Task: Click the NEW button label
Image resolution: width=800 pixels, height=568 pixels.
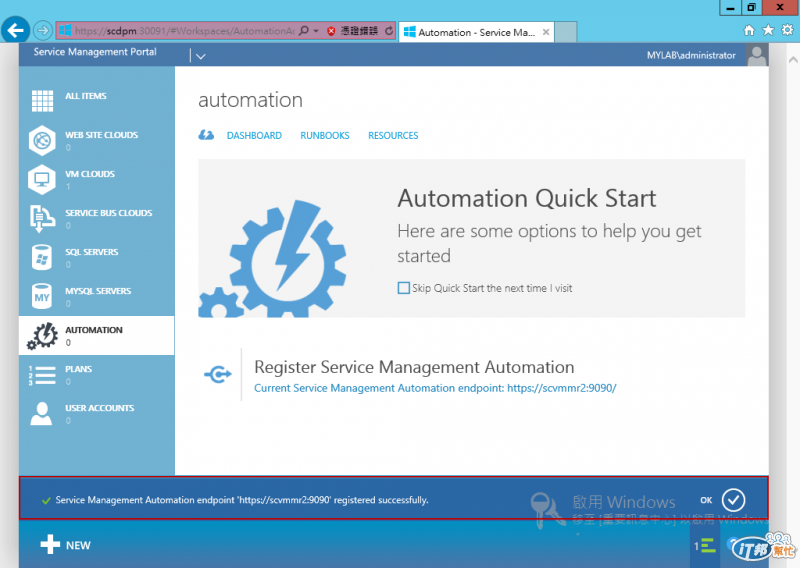Action: [x=78, y=546]
